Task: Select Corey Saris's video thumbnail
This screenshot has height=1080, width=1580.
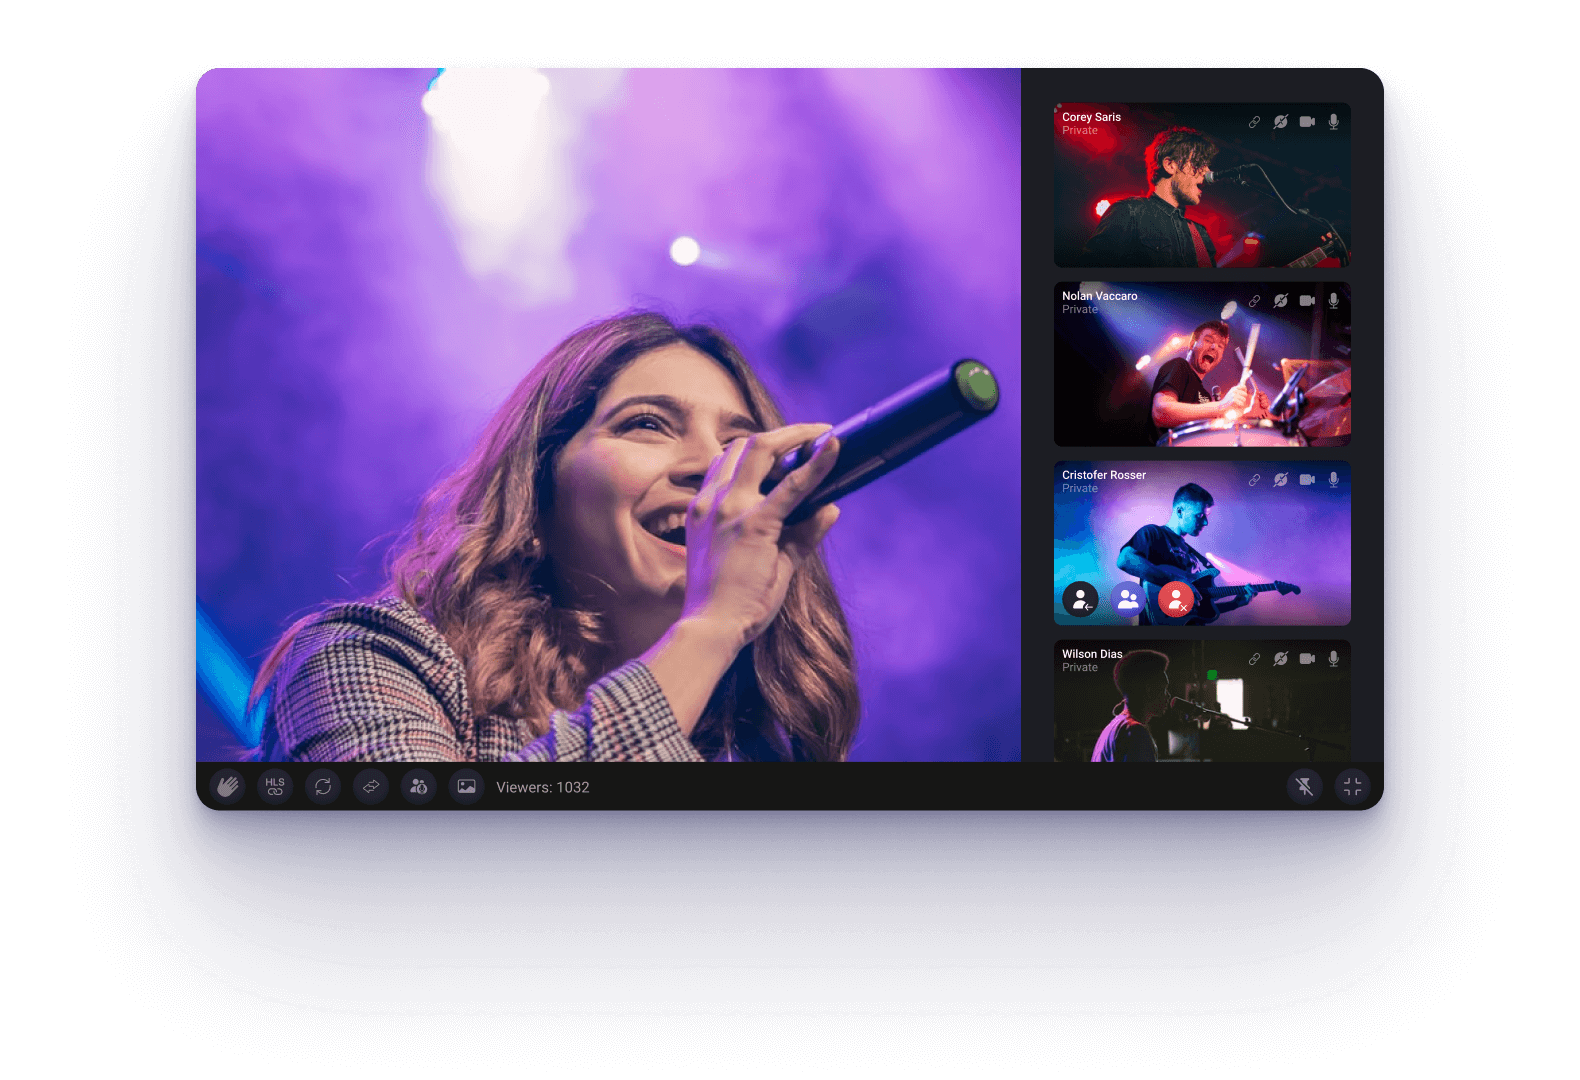Action: [x=1202, y=185]
